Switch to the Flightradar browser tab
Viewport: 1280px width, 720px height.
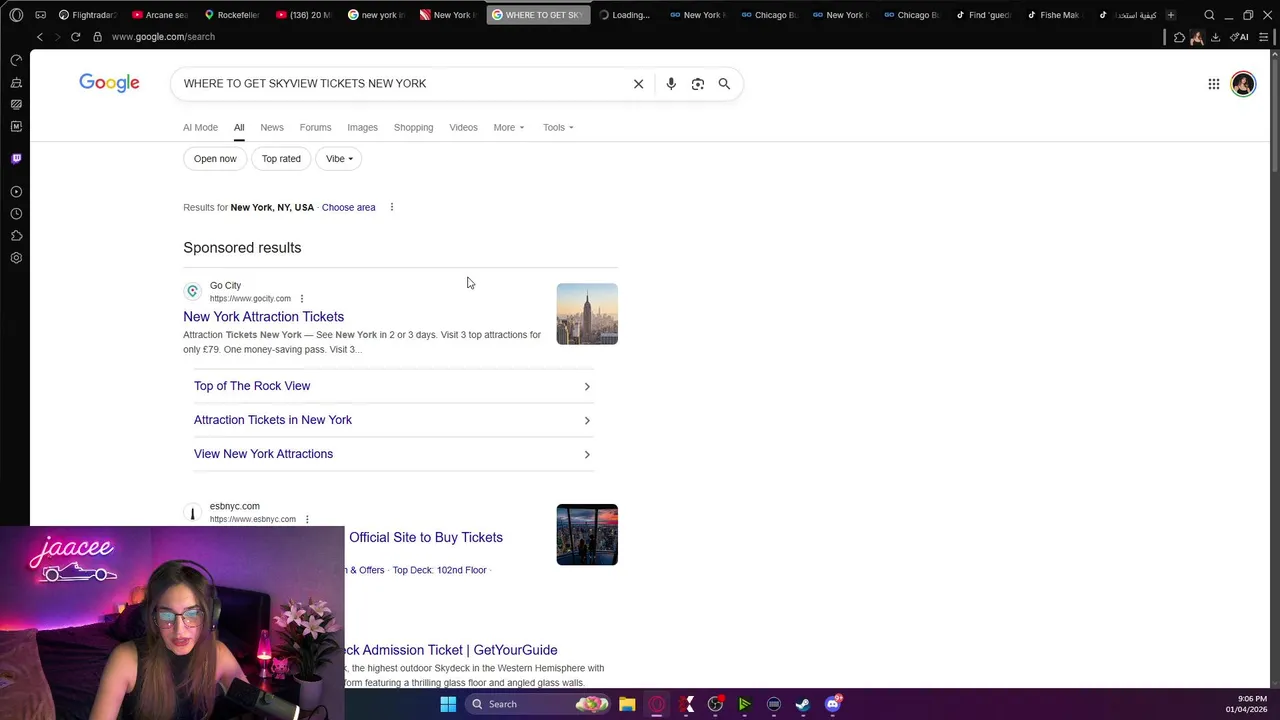(87, 15)
